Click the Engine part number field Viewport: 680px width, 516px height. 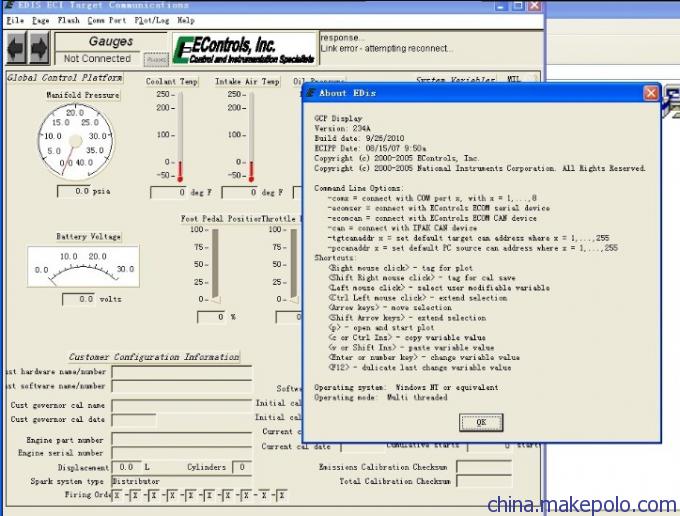point(182,439)
